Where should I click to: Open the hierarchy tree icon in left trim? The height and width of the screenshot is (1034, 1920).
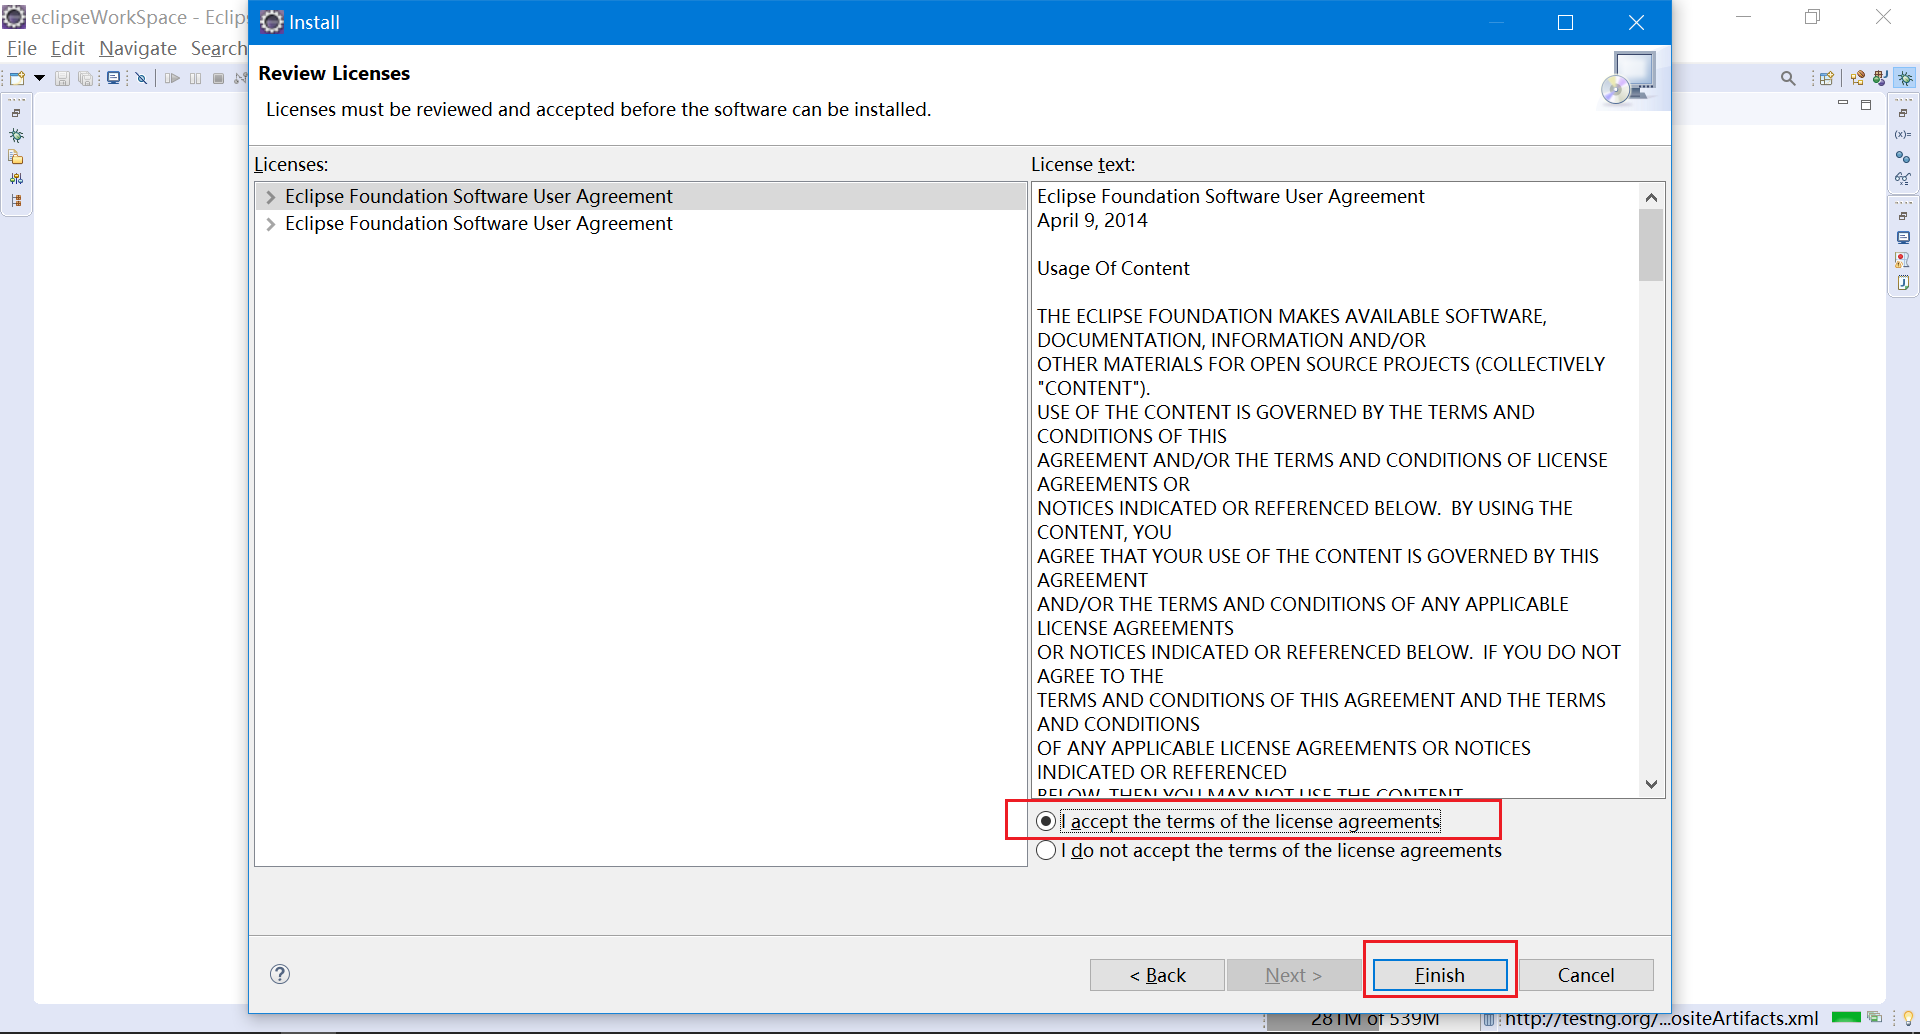(x=16, y=200)
